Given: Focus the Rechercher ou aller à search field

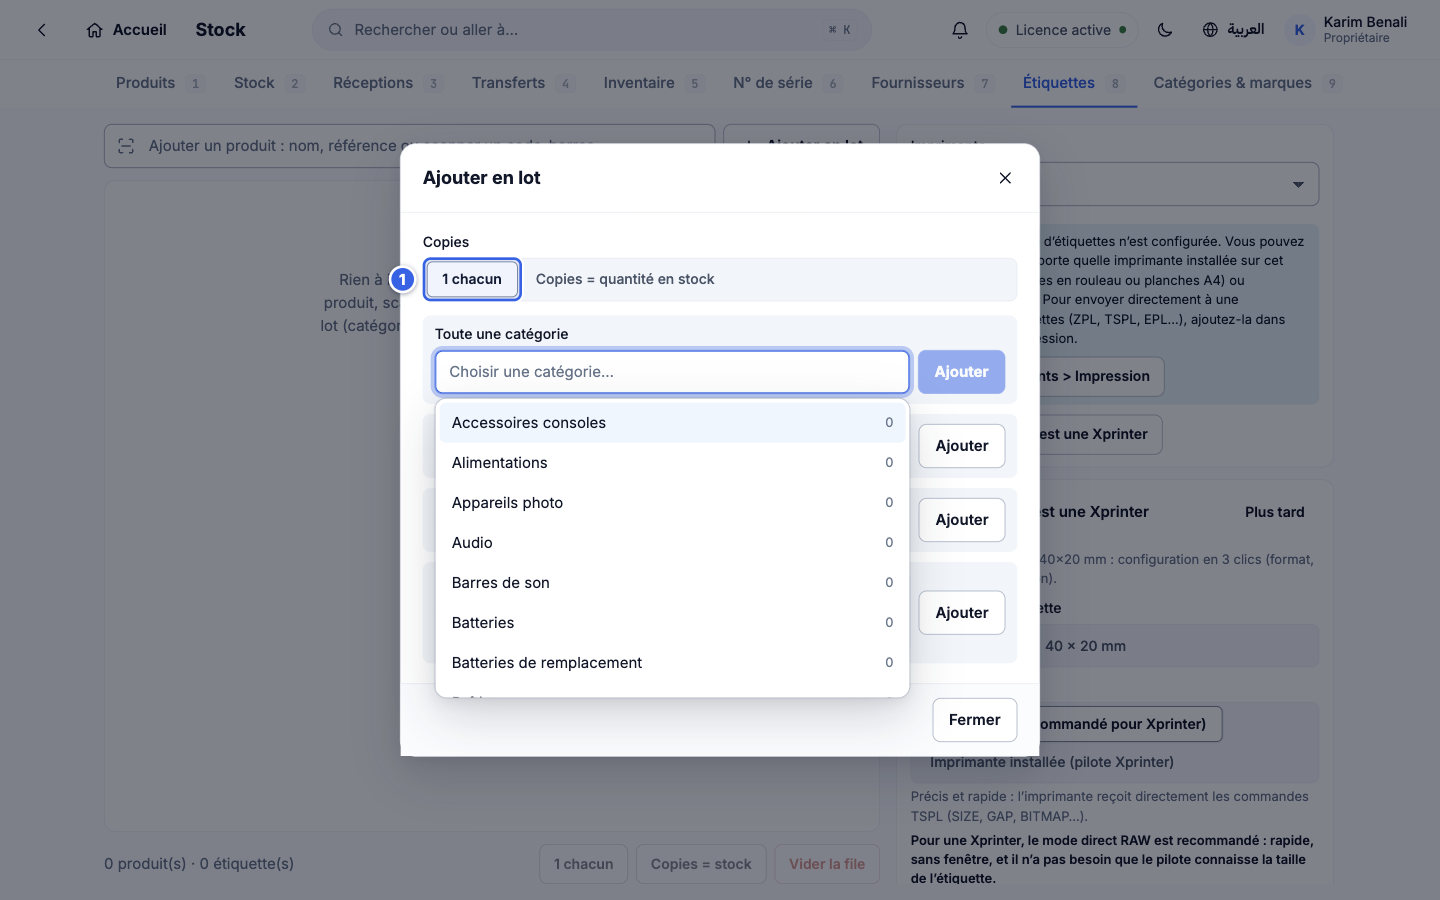Looking at the screenshot, I should tap(592, 30).
